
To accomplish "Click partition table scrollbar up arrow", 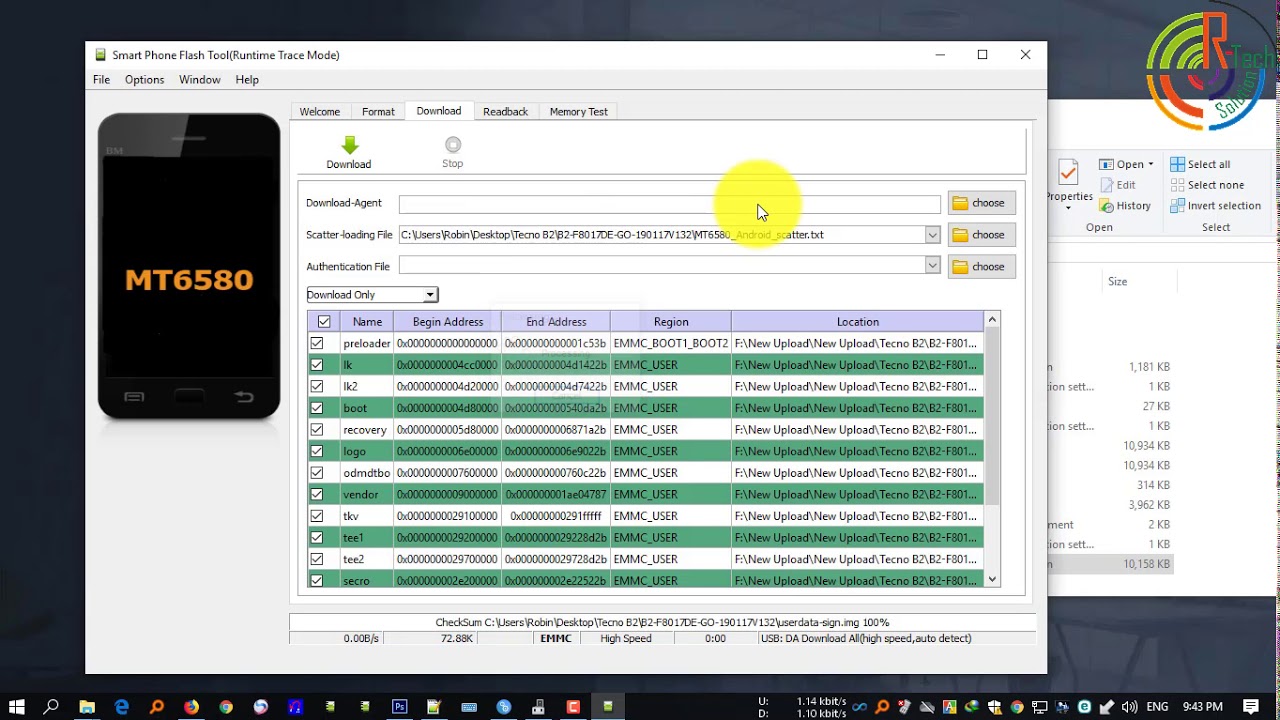I will [x=992, y=320].
